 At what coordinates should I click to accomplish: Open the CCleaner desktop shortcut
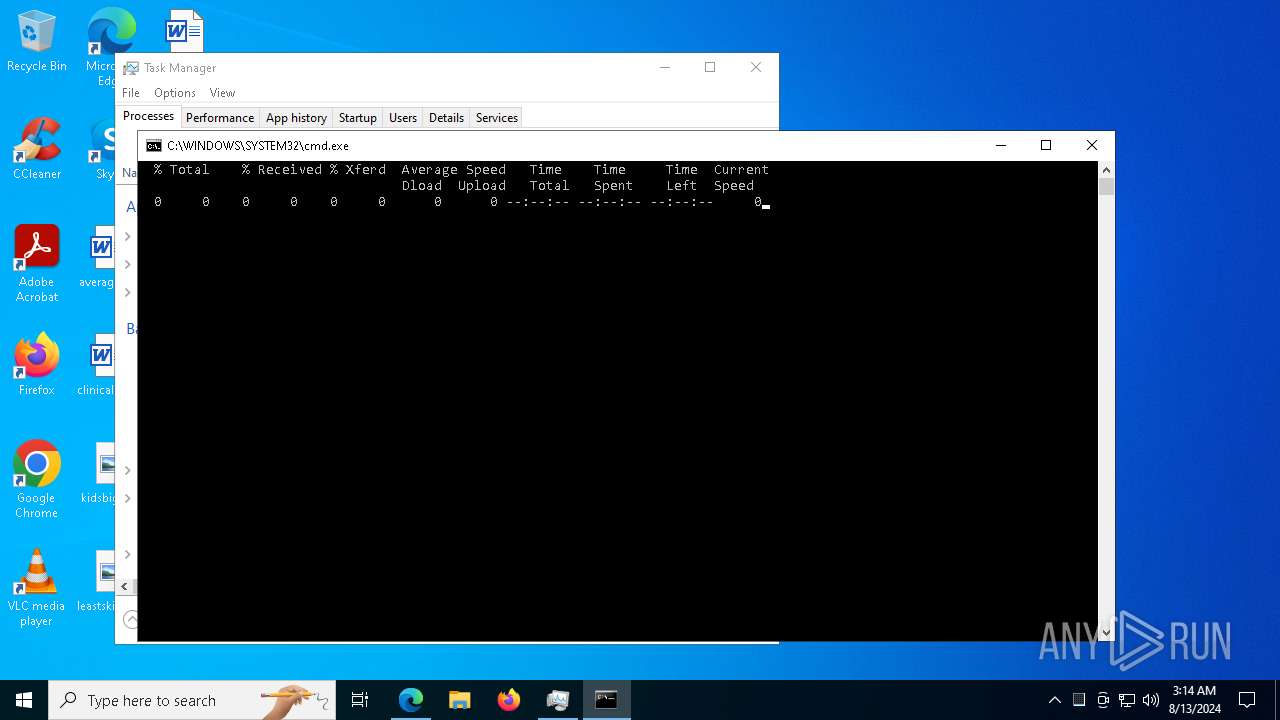click(x=37, y=150)
